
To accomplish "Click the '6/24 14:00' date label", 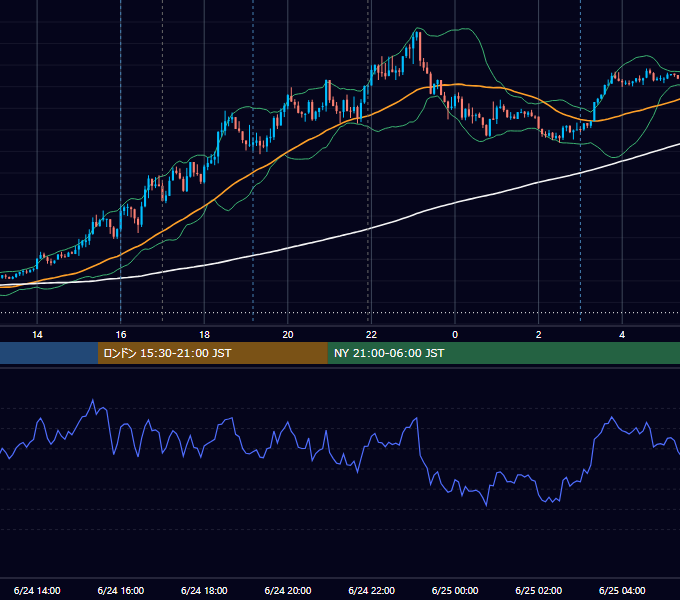I will coord(37,590).
